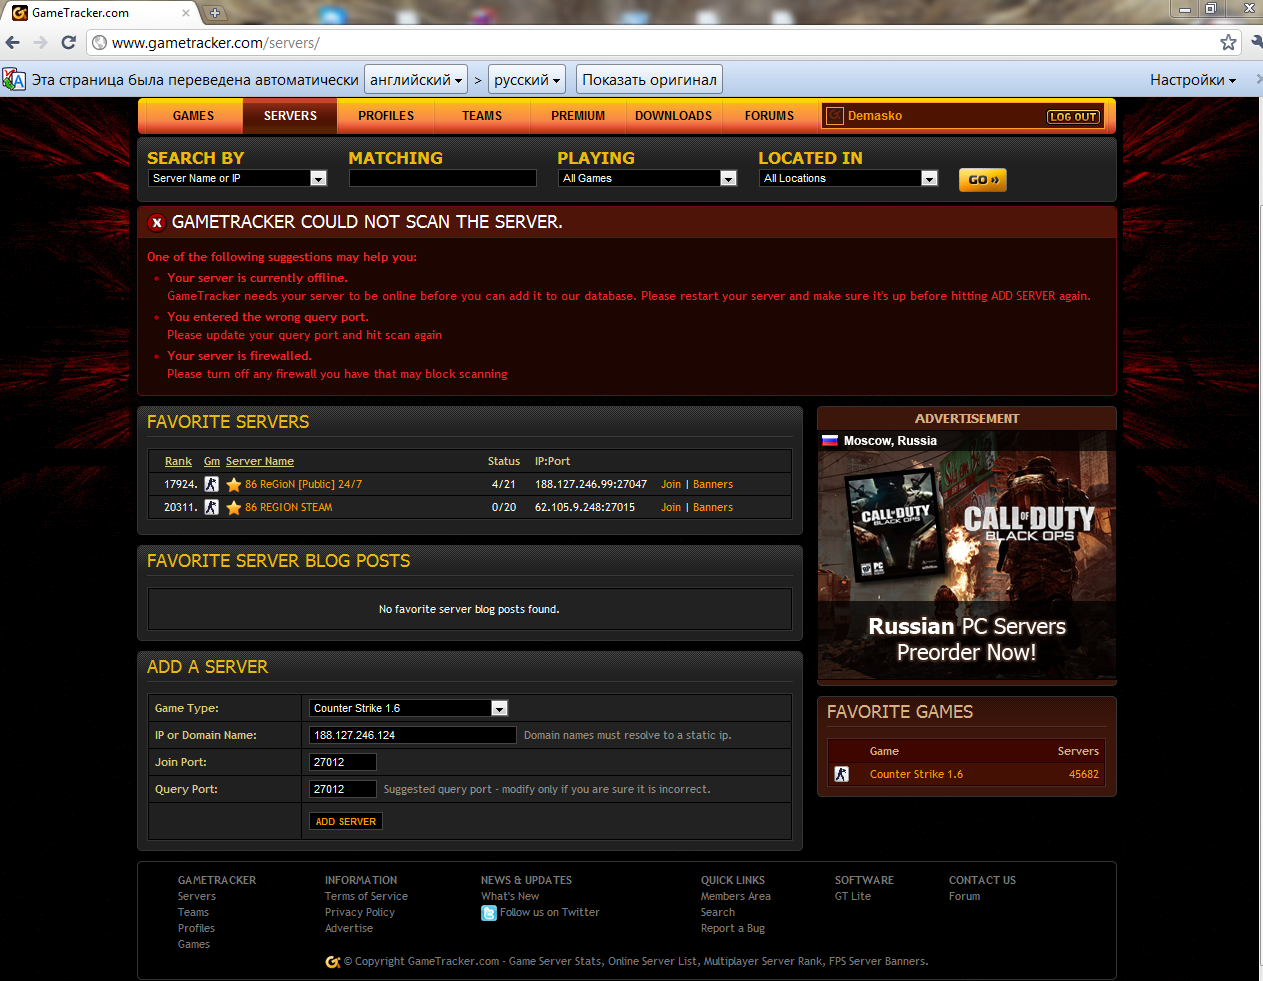Reload the page with the refresh icon

coord(68,42)
